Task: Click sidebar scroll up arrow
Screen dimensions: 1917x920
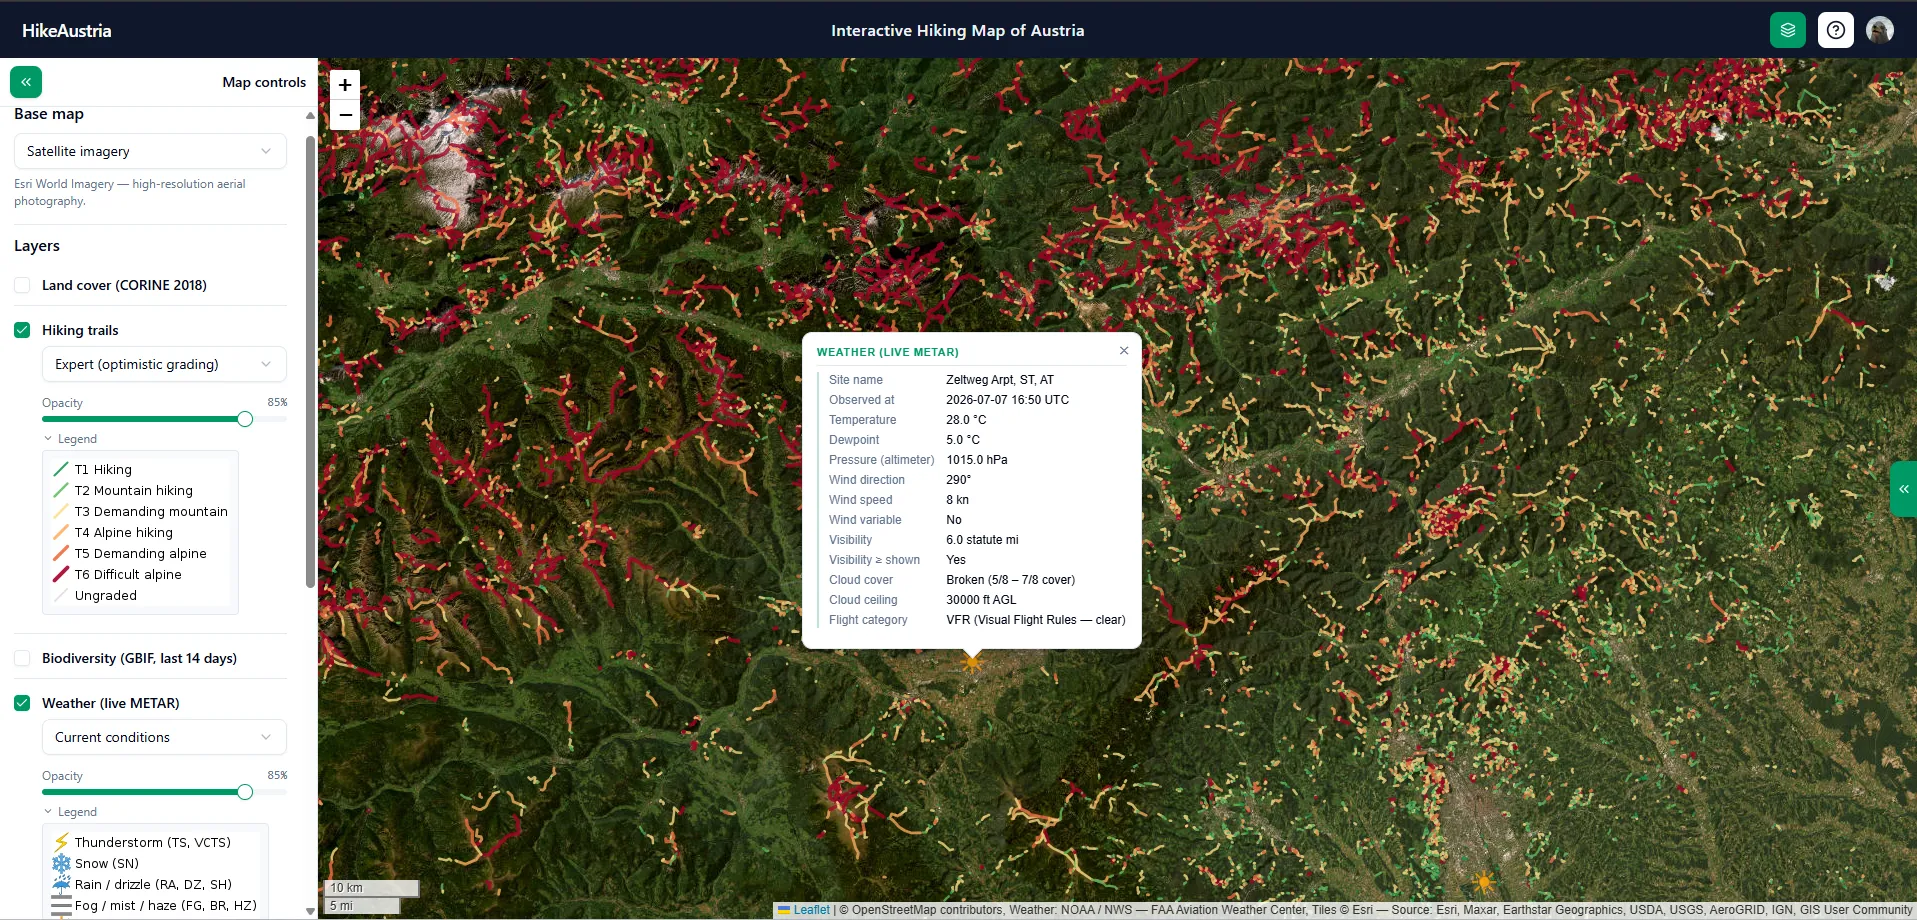Action: 310,115
